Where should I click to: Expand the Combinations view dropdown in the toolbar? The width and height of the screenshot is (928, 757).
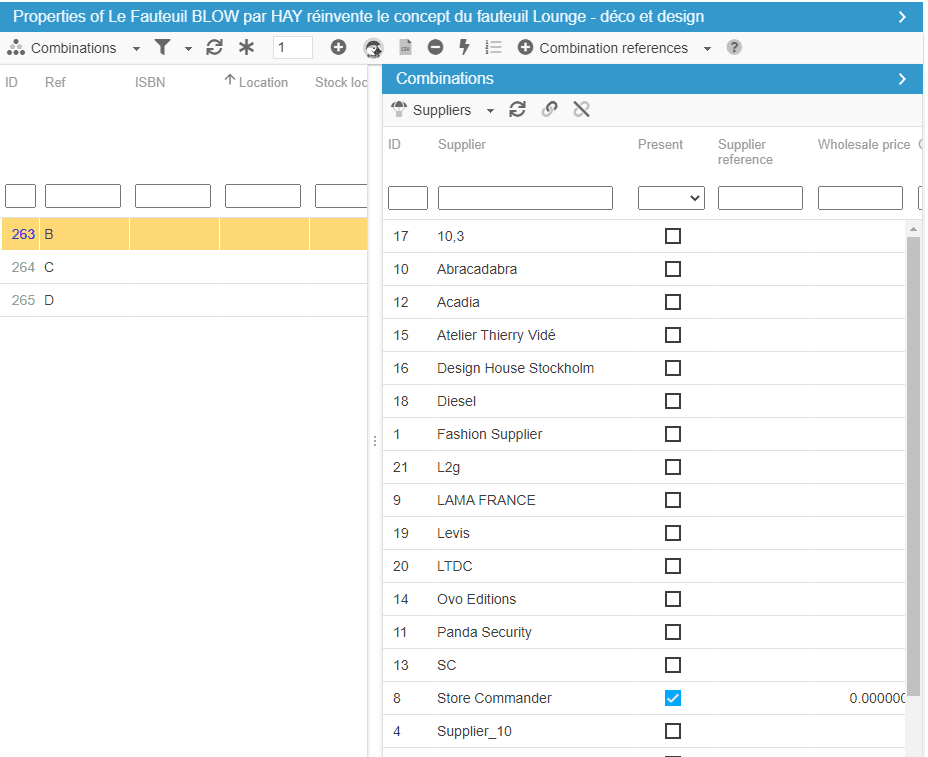coord(136,48)
